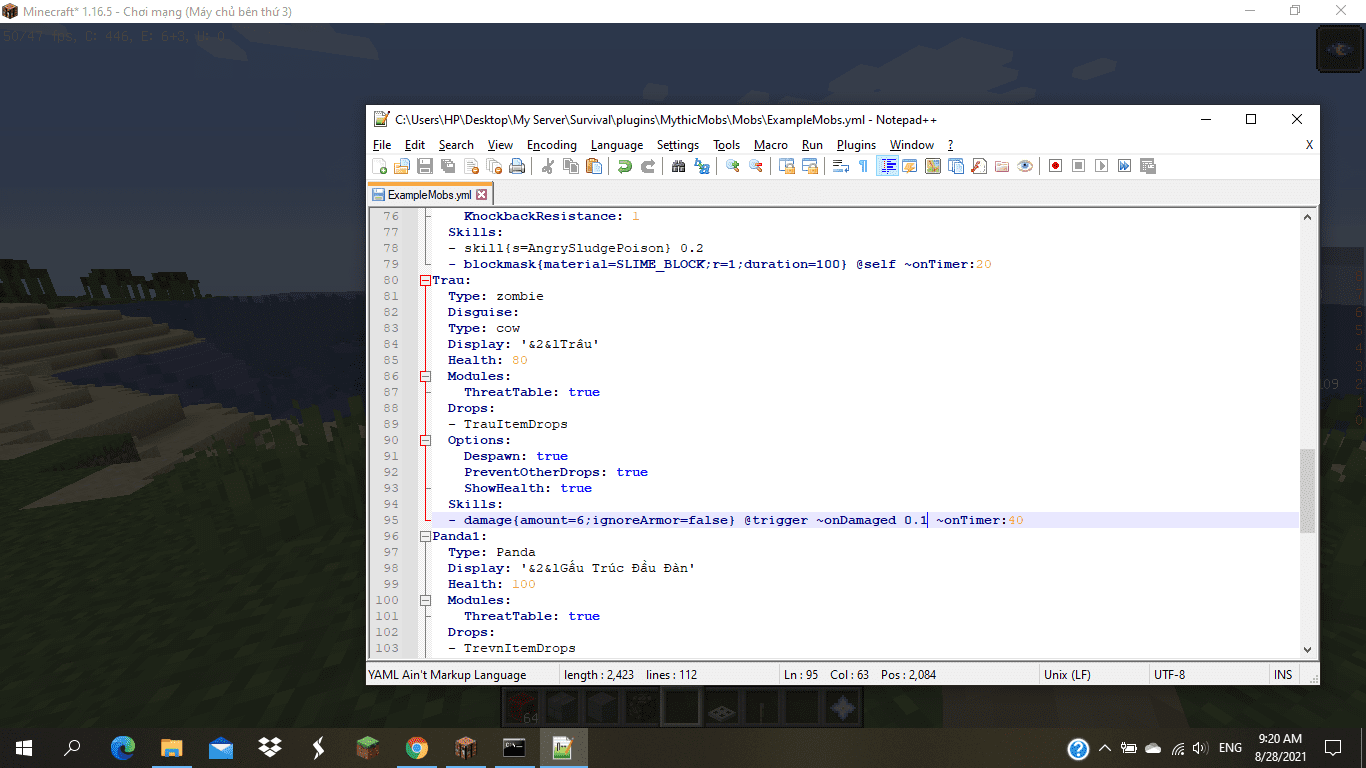Close the ExampleMobs.yml tab
Image resolution: width=1366 pixels, height=768 pixels.
(x=482, y=195)
